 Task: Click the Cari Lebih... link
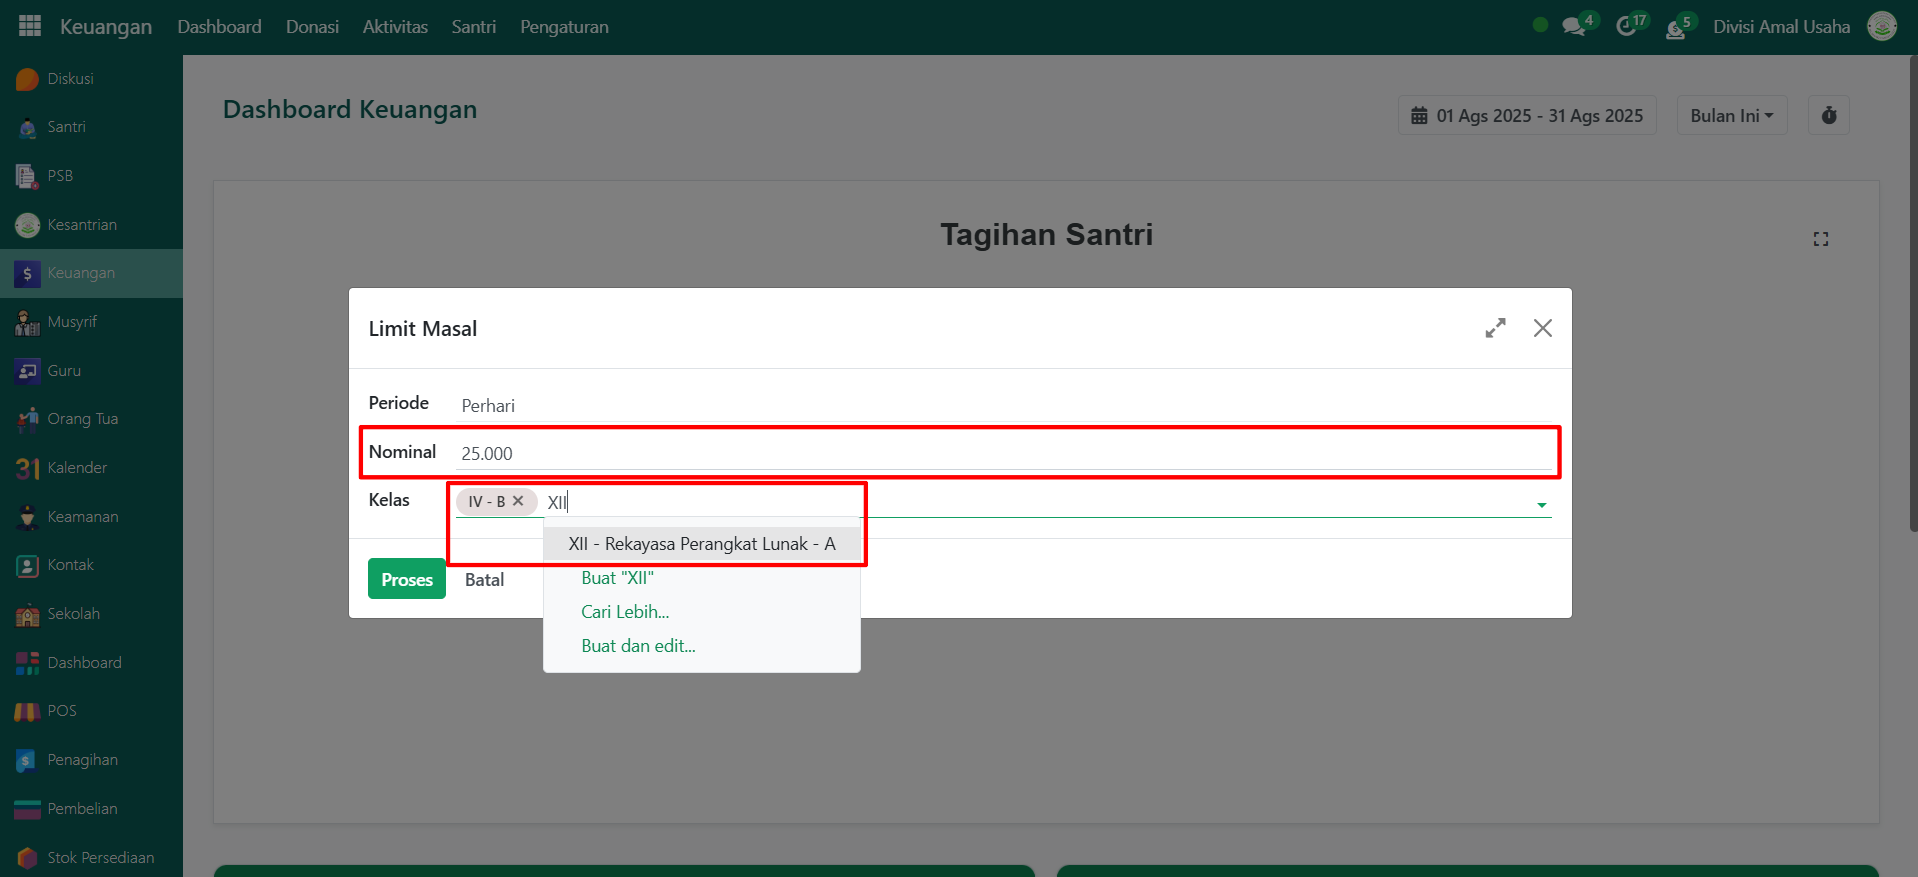pos(625,612)
